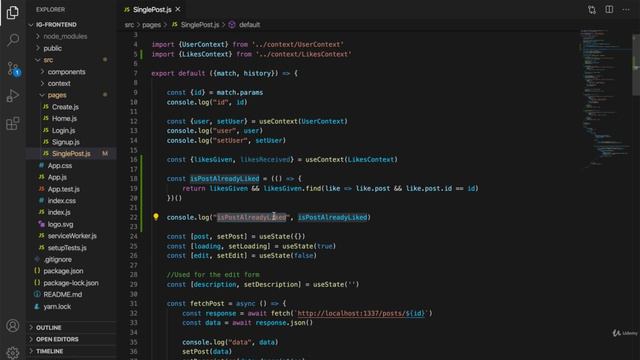The height and width of the screenshot is (360, 640).
Task: Open Login.js in the explorer
Action: point(63,130)
